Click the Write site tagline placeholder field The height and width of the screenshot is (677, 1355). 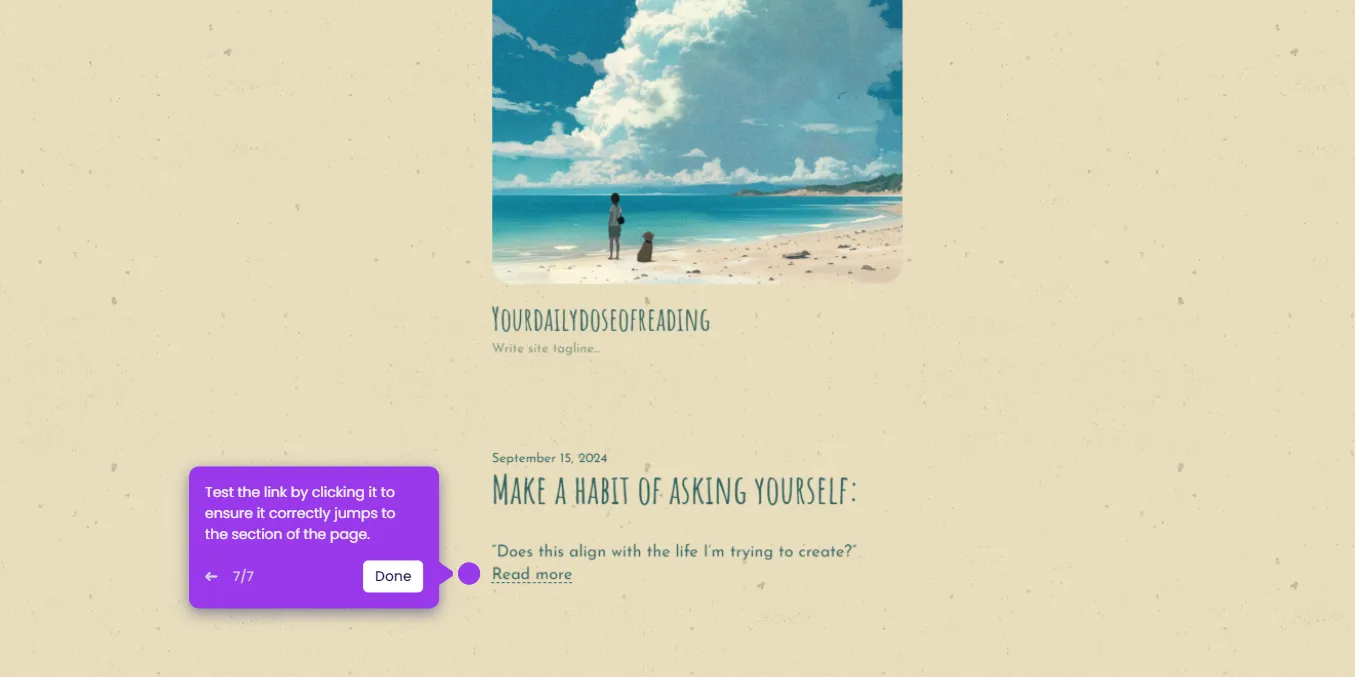pyautogui.click(x=546, y=349)
